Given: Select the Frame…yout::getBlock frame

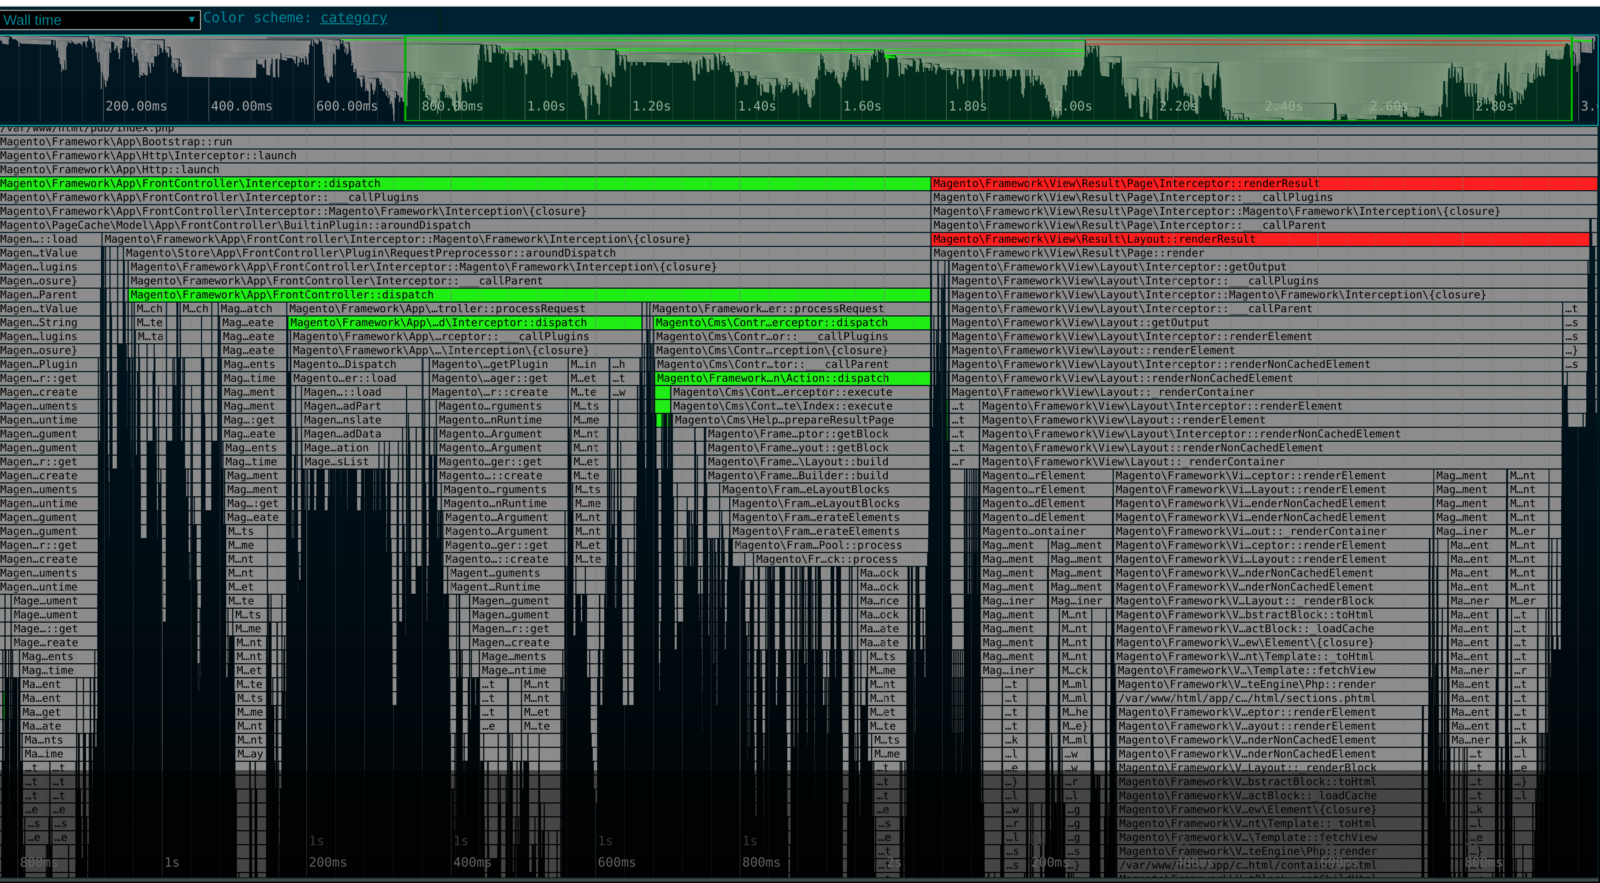Looking at the screenshot, I should point(818,450).
